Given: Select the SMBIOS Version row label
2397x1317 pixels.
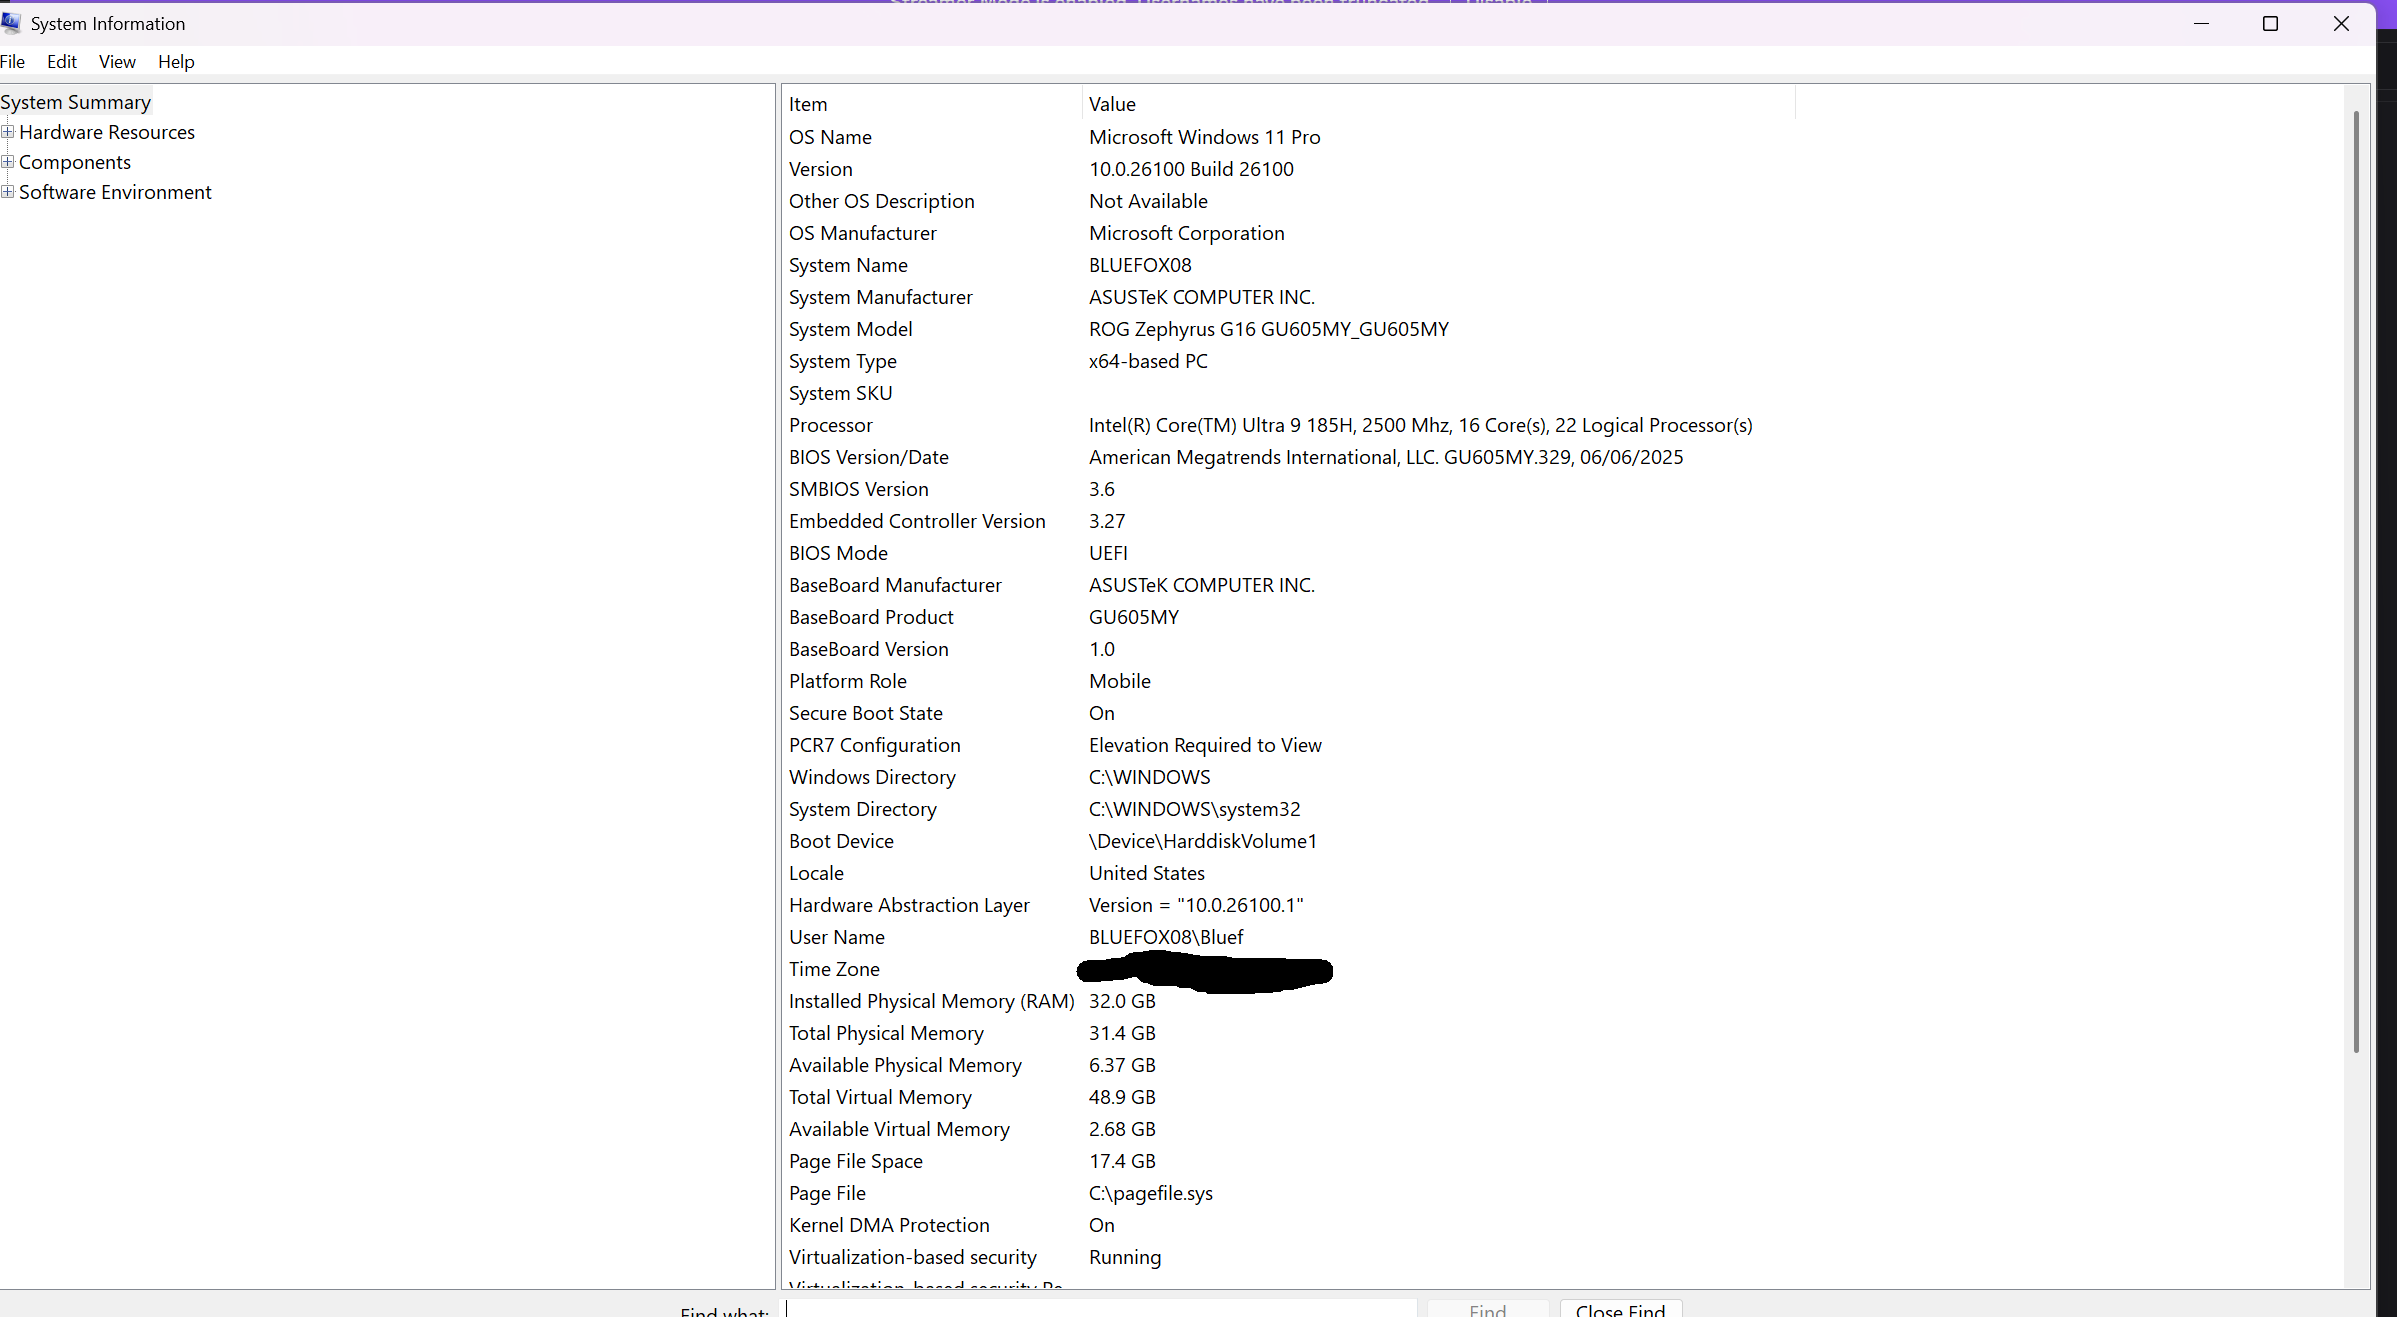Looking at the screenshot, I should tap(858, 489).
